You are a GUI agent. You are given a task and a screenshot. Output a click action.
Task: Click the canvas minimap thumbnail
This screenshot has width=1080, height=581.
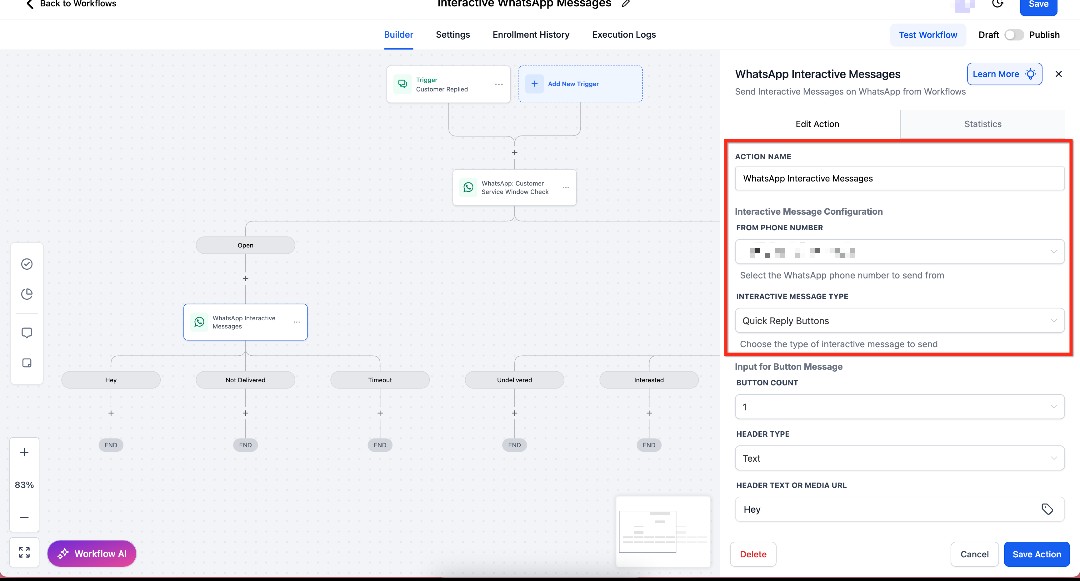coord(663,531)
